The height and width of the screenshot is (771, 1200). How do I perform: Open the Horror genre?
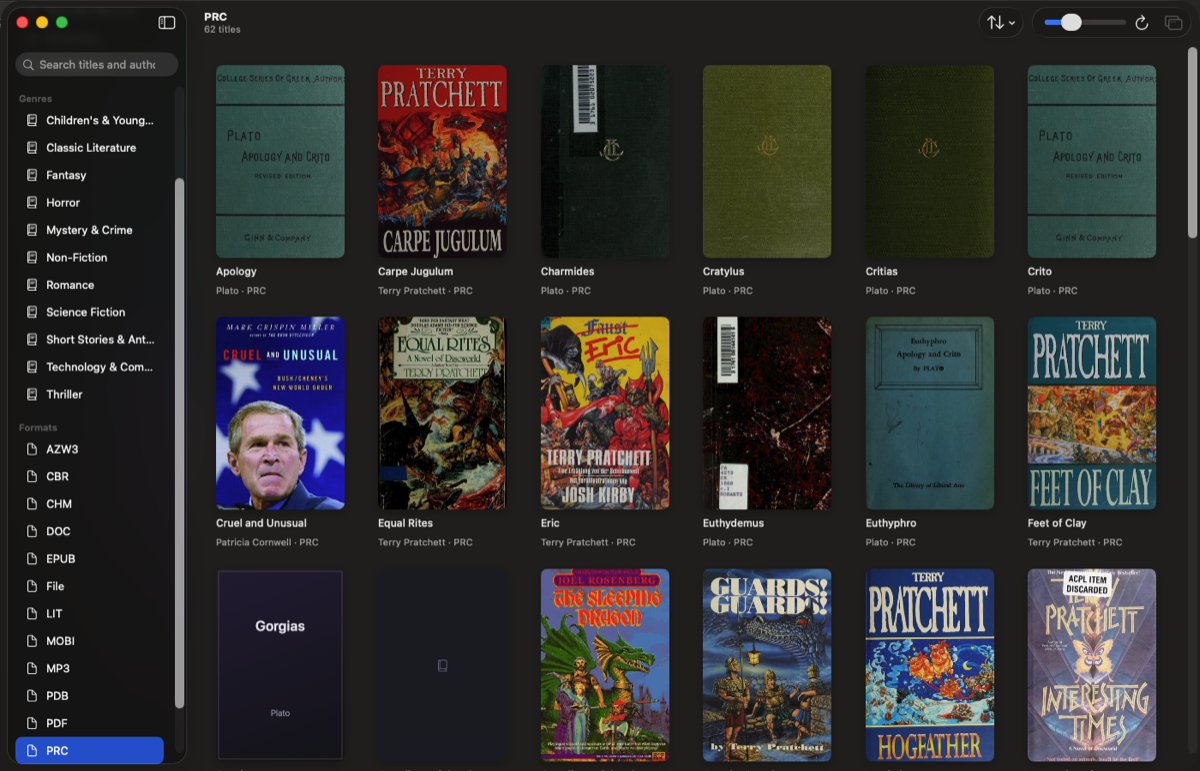[90, 202]
